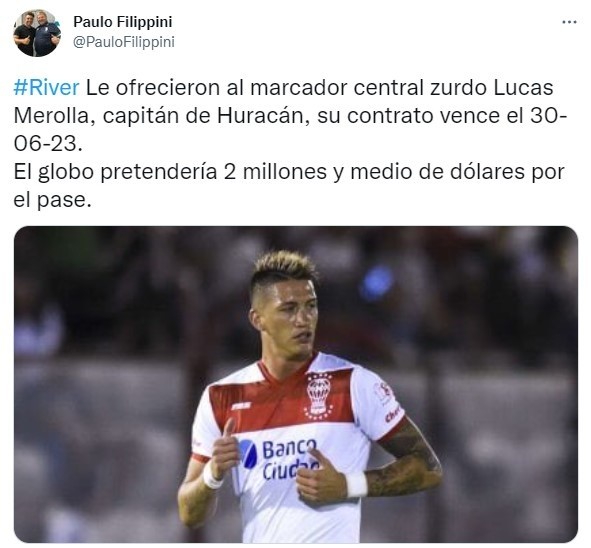Click the blurred blue light in photo background

pyautogui.click(x=376, y=283)
